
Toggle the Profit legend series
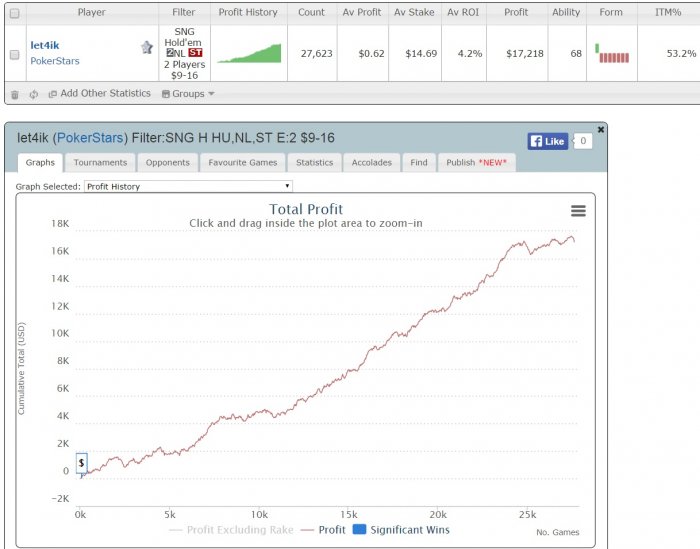323,530
